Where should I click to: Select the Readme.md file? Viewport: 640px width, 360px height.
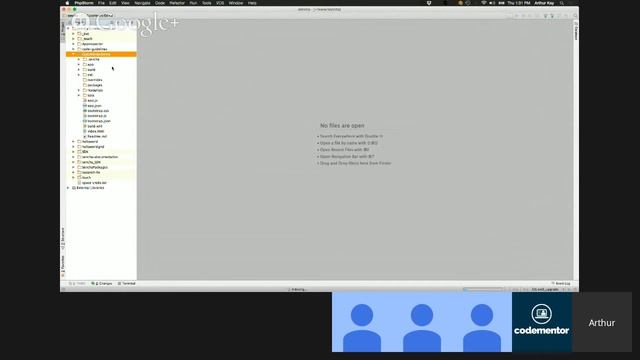pos(97,136)
